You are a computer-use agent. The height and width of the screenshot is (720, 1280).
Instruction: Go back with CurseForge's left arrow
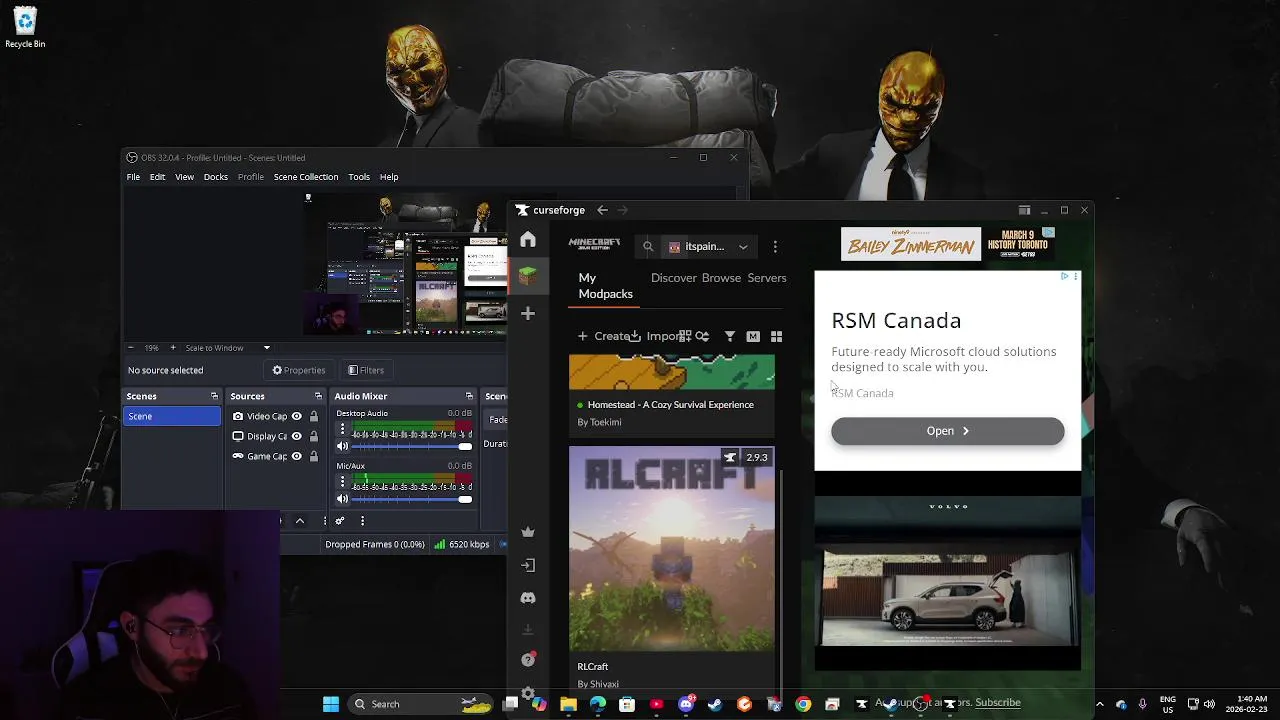(602, 210)
